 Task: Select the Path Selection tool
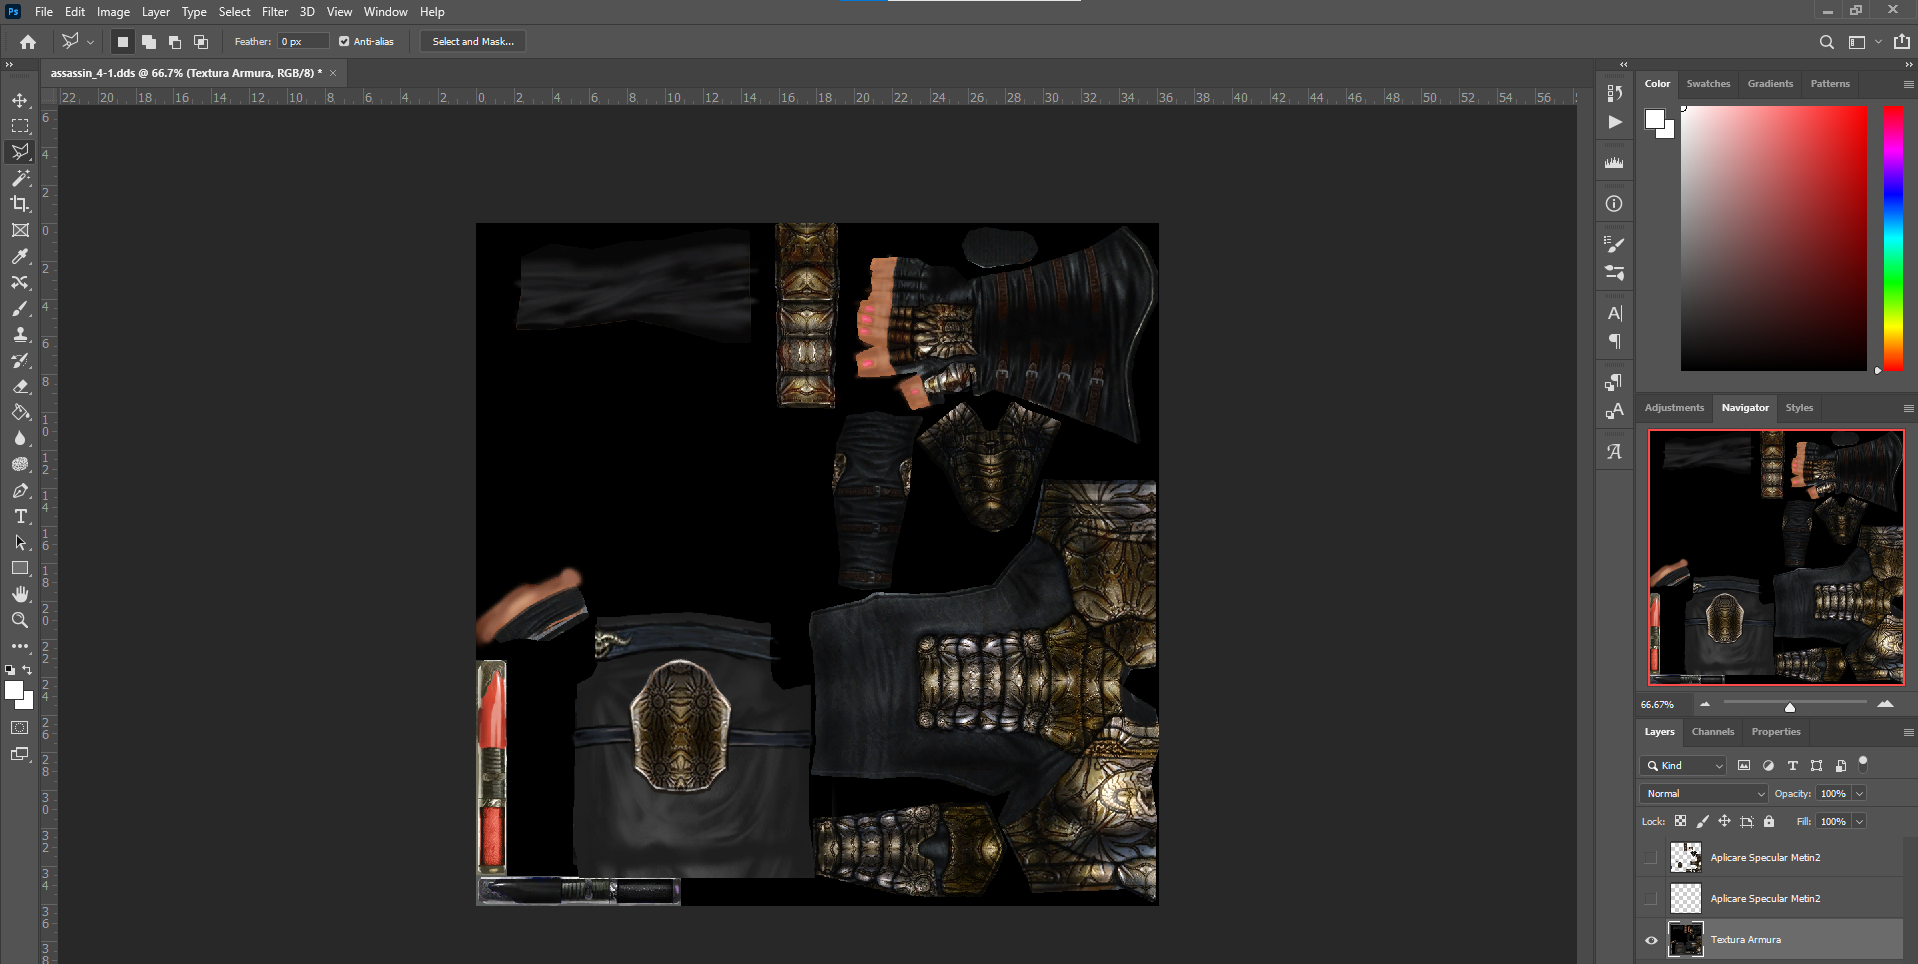(x=20, y=542)
